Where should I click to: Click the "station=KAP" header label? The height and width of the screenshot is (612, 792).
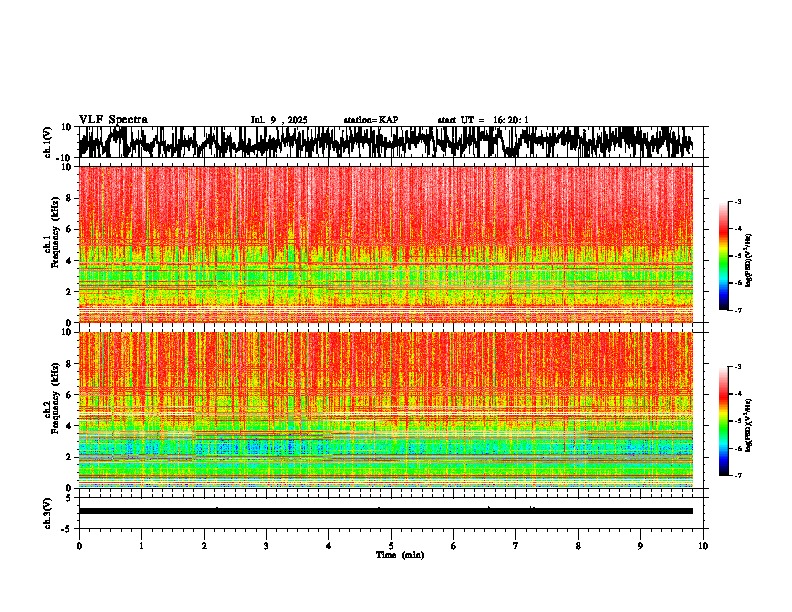371,120
